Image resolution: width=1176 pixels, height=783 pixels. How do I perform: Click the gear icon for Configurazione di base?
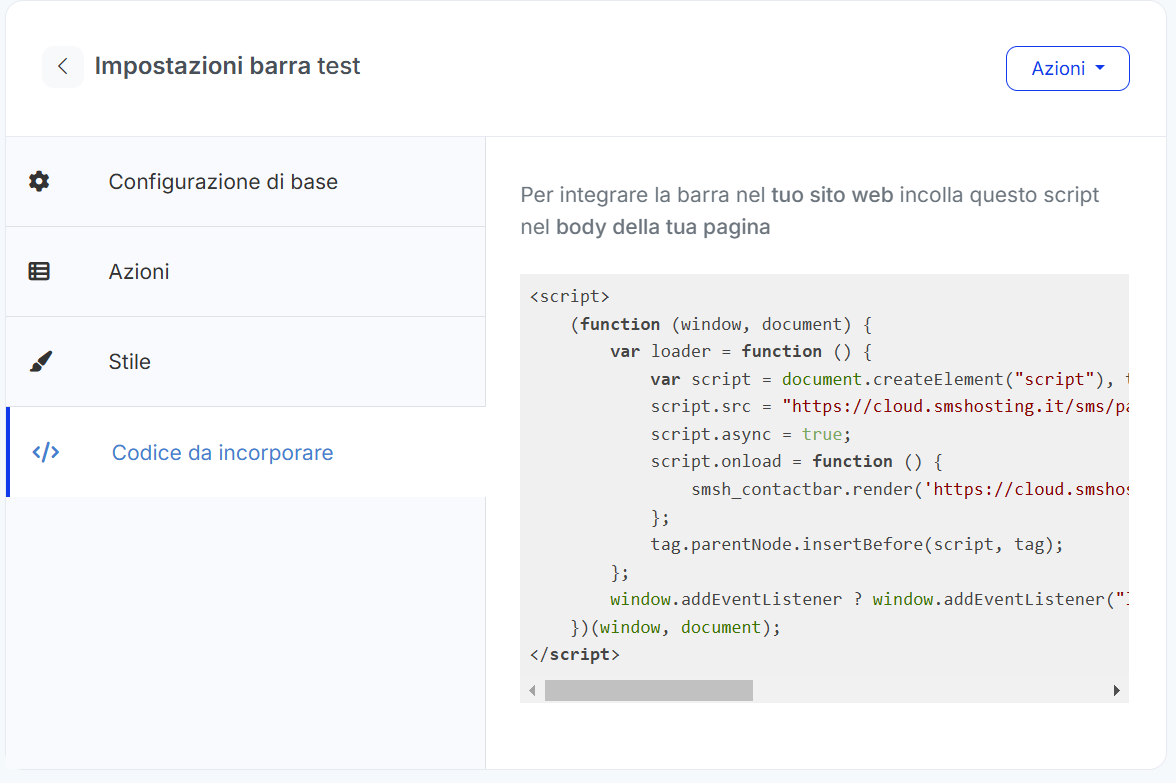[39, 181]
